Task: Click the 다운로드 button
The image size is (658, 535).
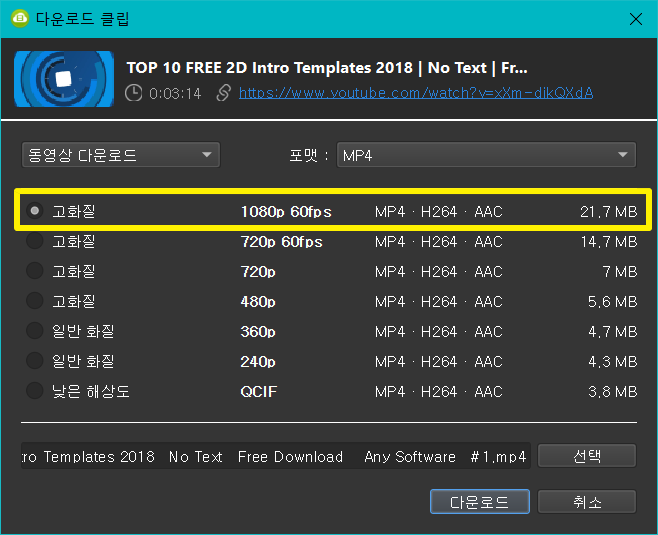Action: point(480,501)
